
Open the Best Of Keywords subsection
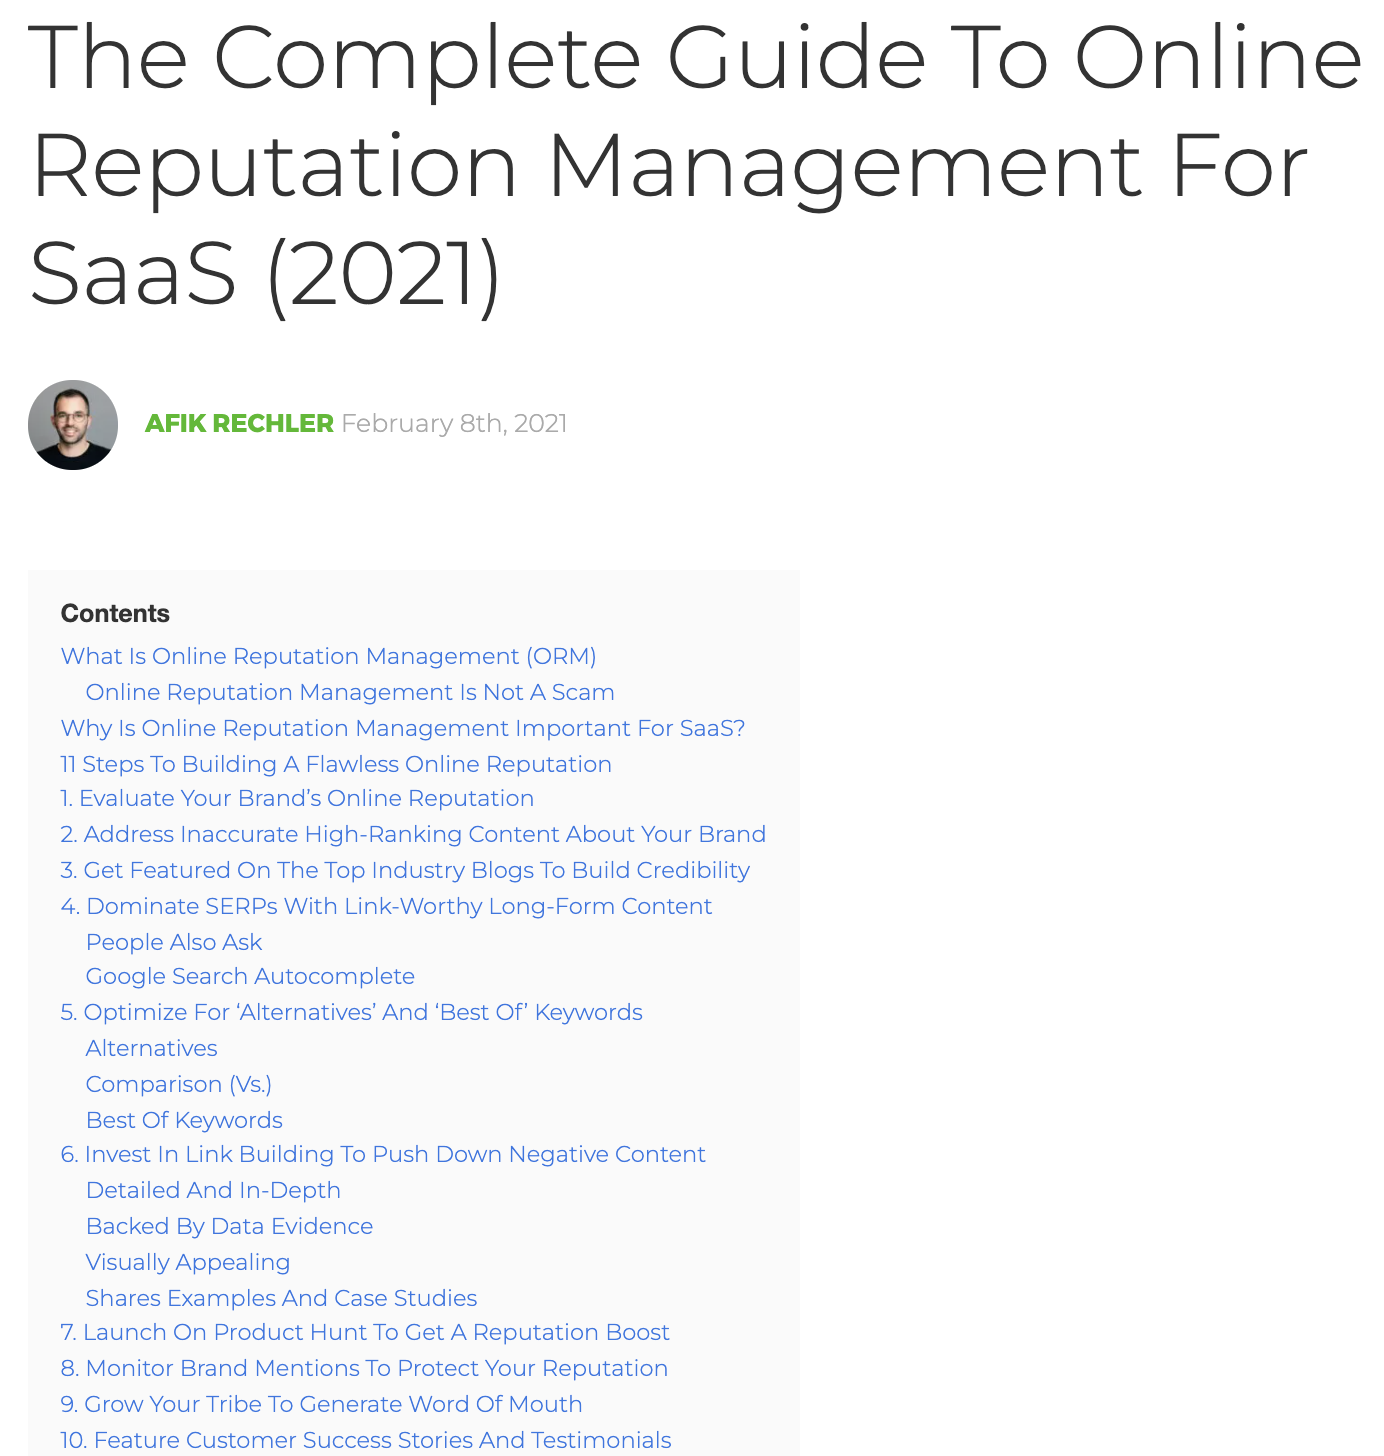pyautogui.click(x=184, y=1120)
